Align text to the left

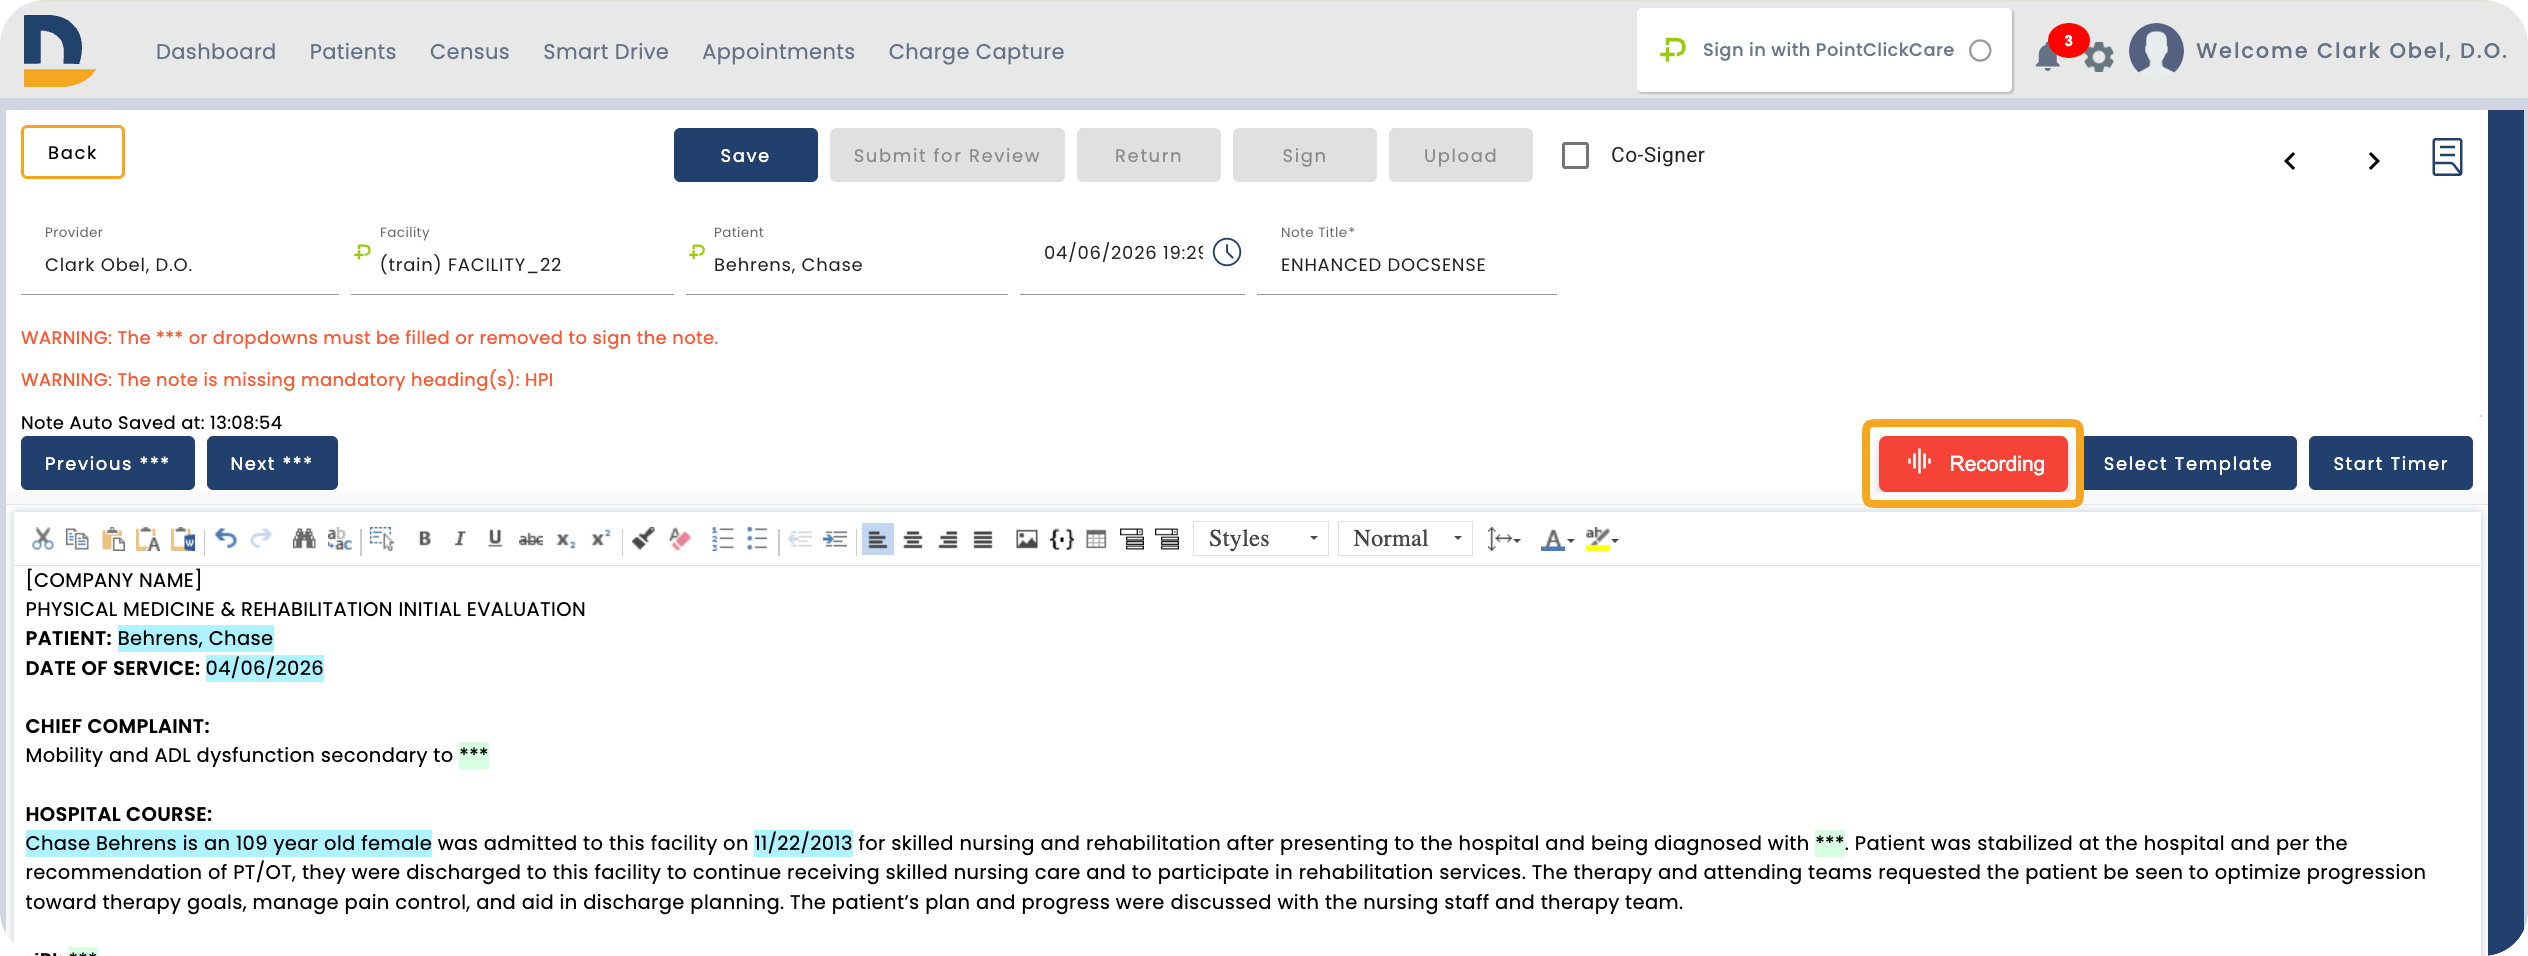[x=877, y=539]
